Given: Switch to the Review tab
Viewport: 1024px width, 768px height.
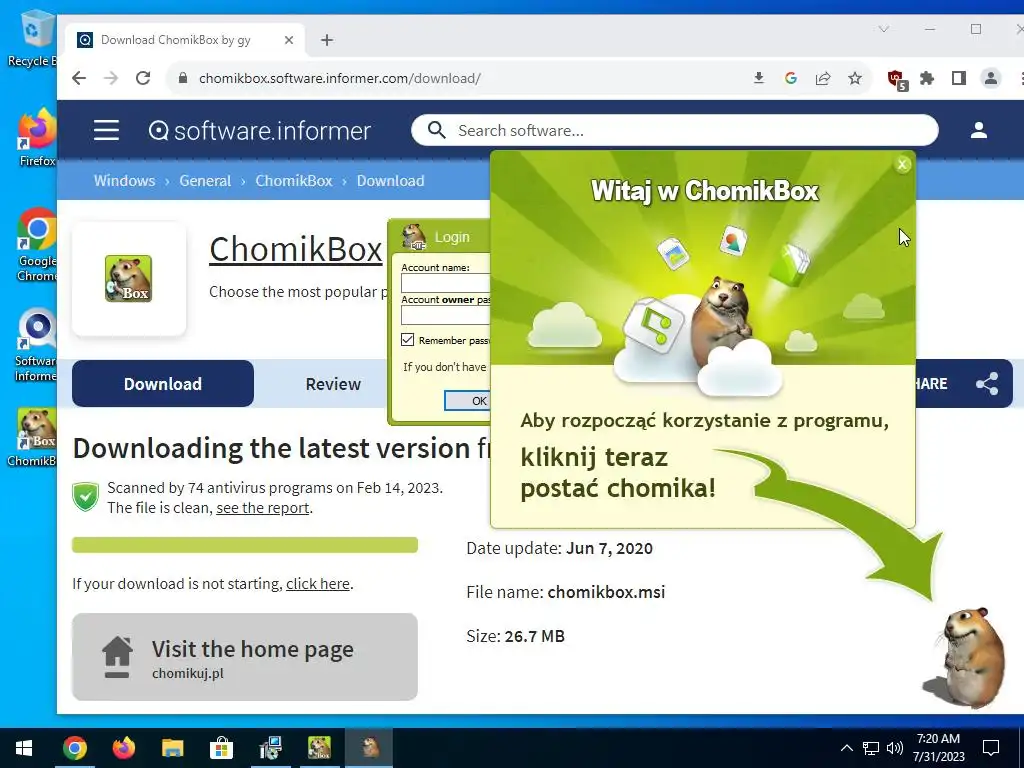Looking at the screenshot, I should tap(333, 384).
